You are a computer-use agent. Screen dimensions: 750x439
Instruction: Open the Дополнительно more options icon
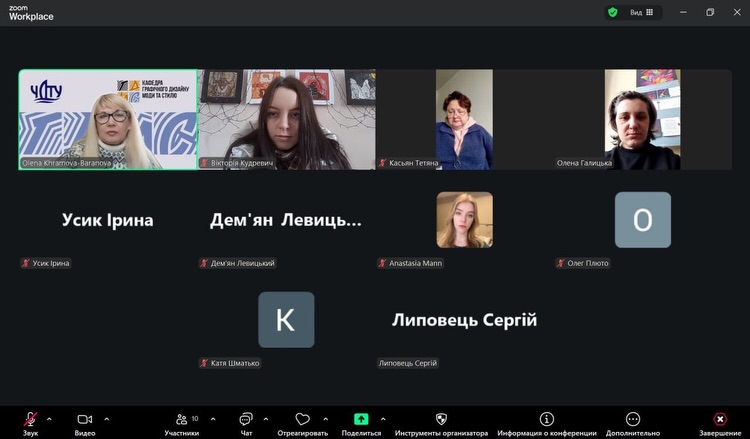pos(633,419)
